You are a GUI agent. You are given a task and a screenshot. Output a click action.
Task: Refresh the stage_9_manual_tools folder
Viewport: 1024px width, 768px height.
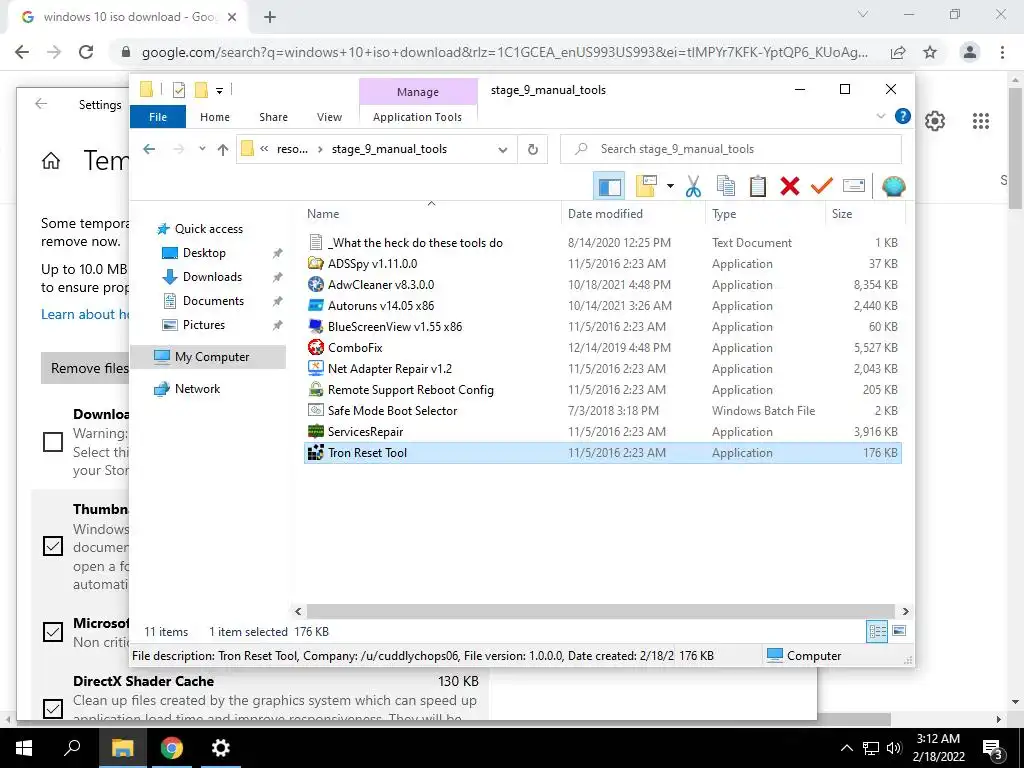533,150
